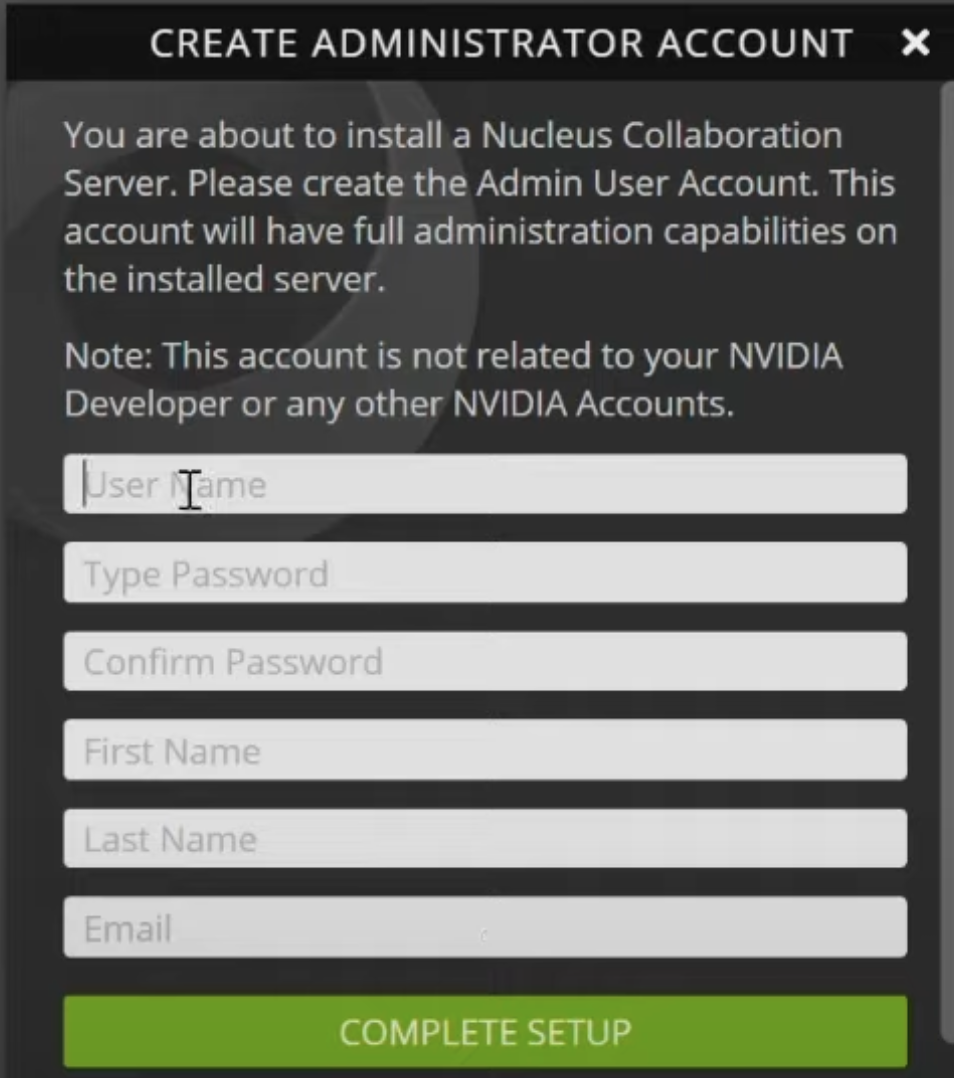
Task: Activate the password confirmation box
Action: pos(485,661)
